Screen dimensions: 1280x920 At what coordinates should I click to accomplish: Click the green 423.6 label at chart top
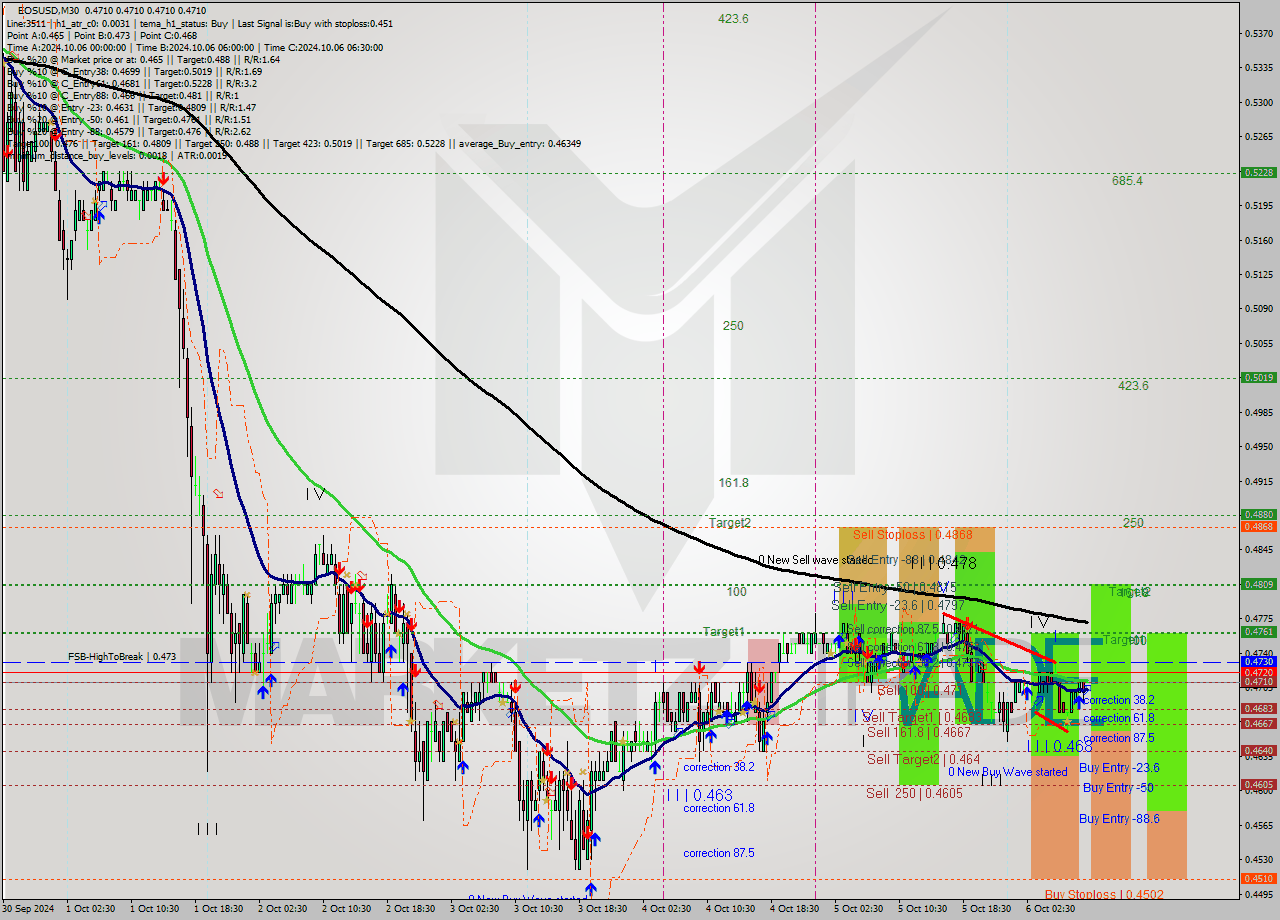point(733,19)
